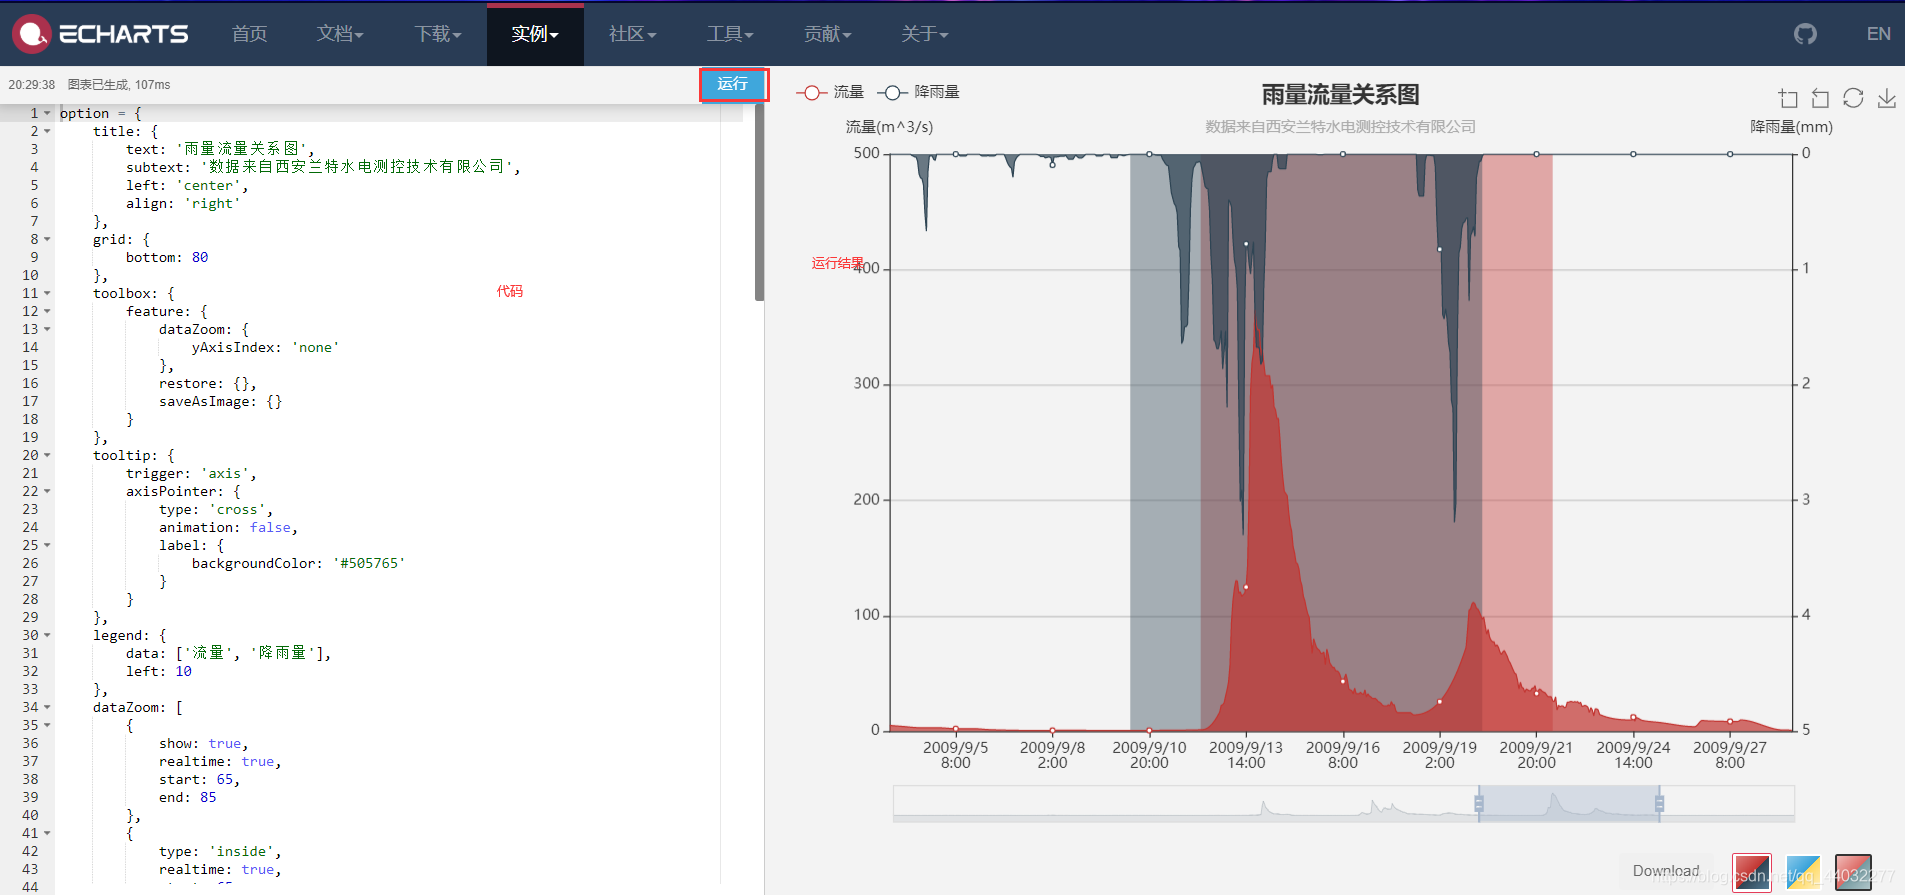Select the dark-bordered pink-and-teal theme swatch

coord(1853,872)
